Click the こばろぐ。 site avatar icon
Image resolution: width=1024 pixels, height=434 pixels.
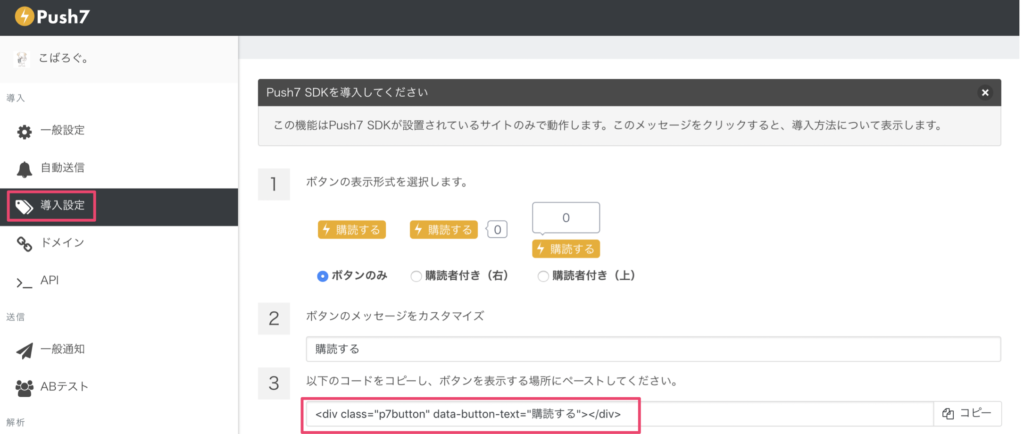[x=24, y=59]
